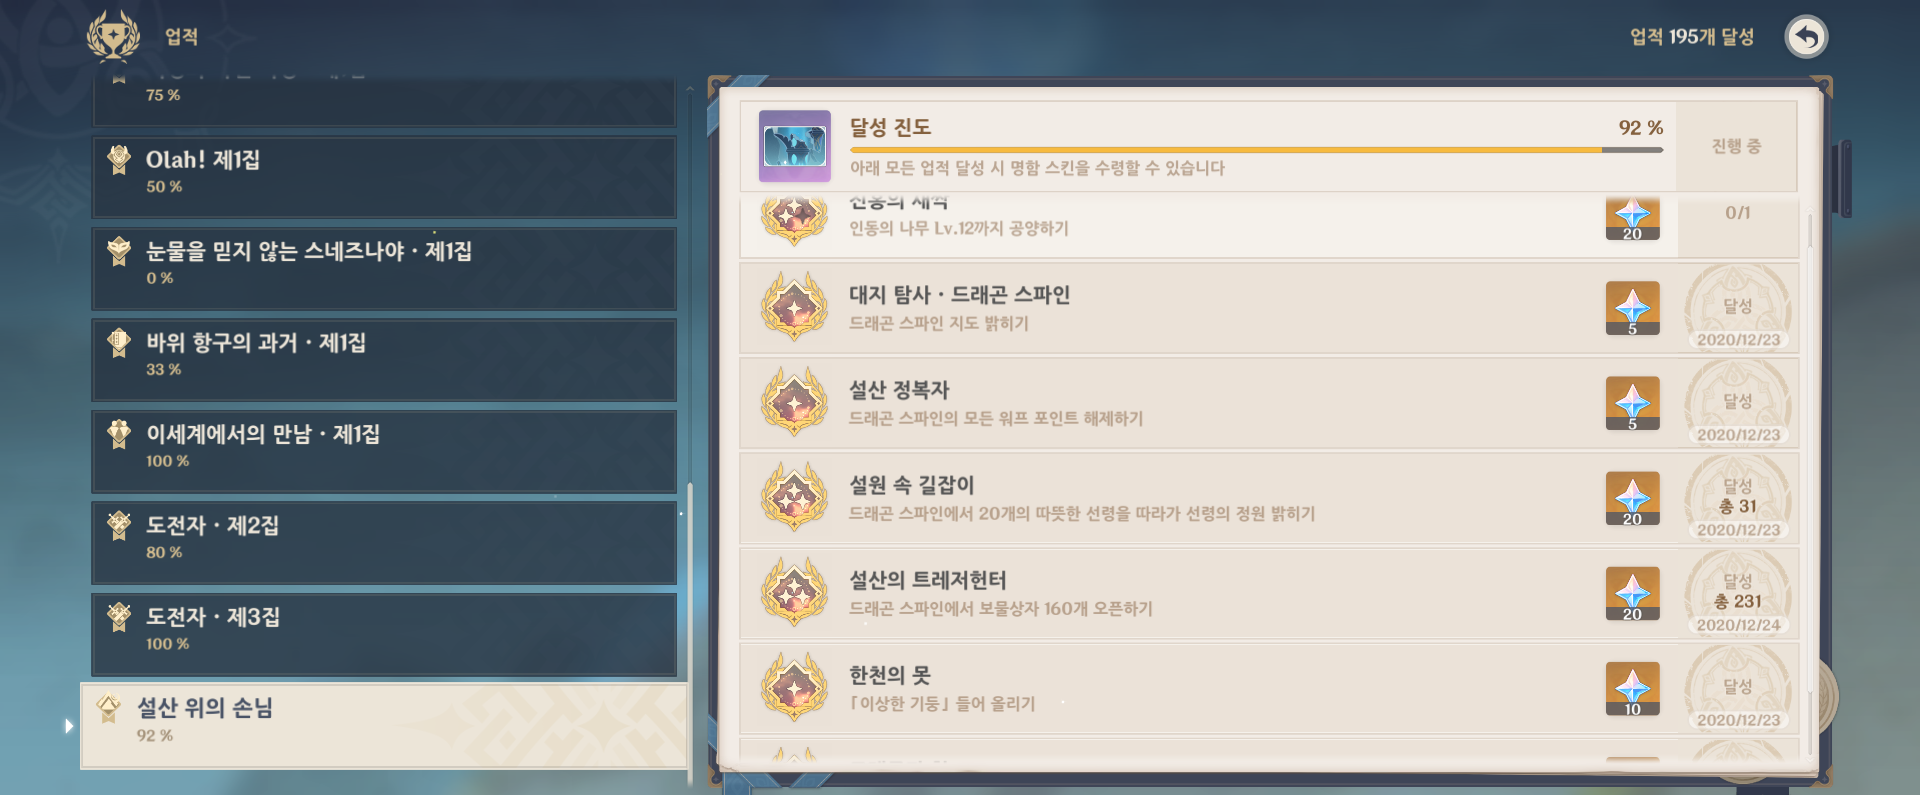Click the namecard thumbnail beside 달성 진도
The image size is (1920, 795).
click(x=795, y=146)
